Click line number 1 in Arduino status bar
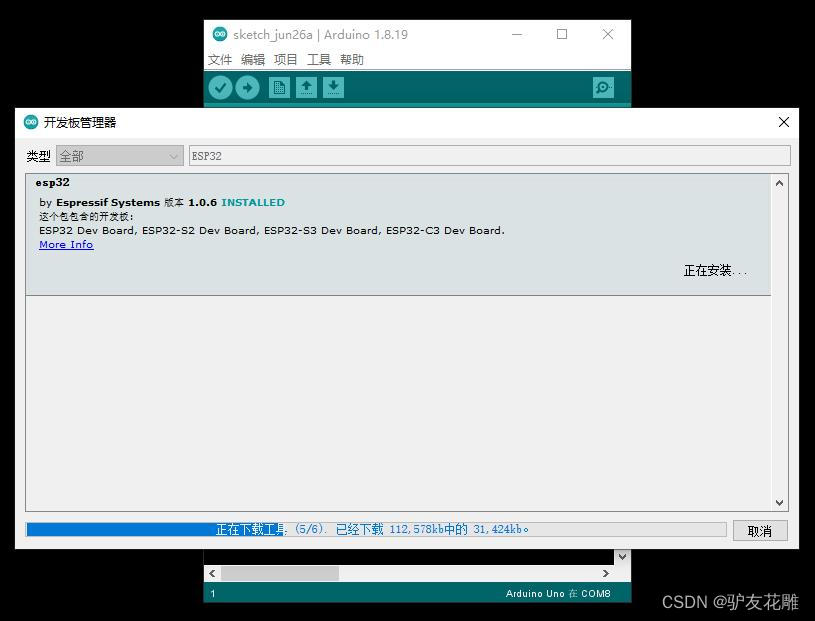The height and width of the screenshot is (621, 815). click(213, 593)
